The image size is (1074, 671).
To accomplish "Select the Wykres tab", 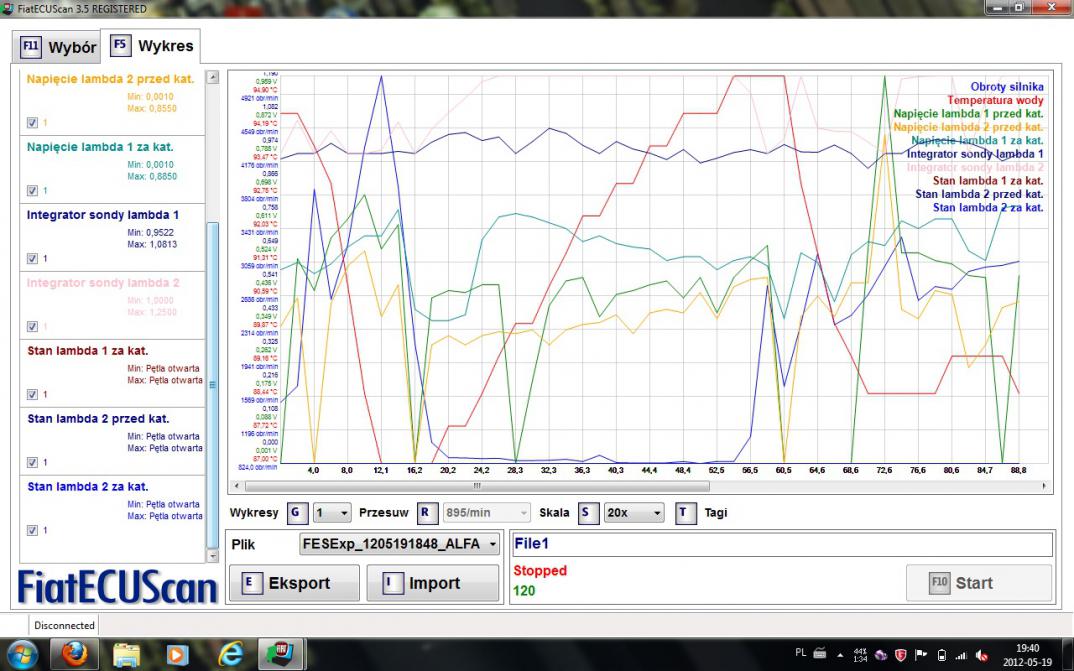I will click(153, 46).
